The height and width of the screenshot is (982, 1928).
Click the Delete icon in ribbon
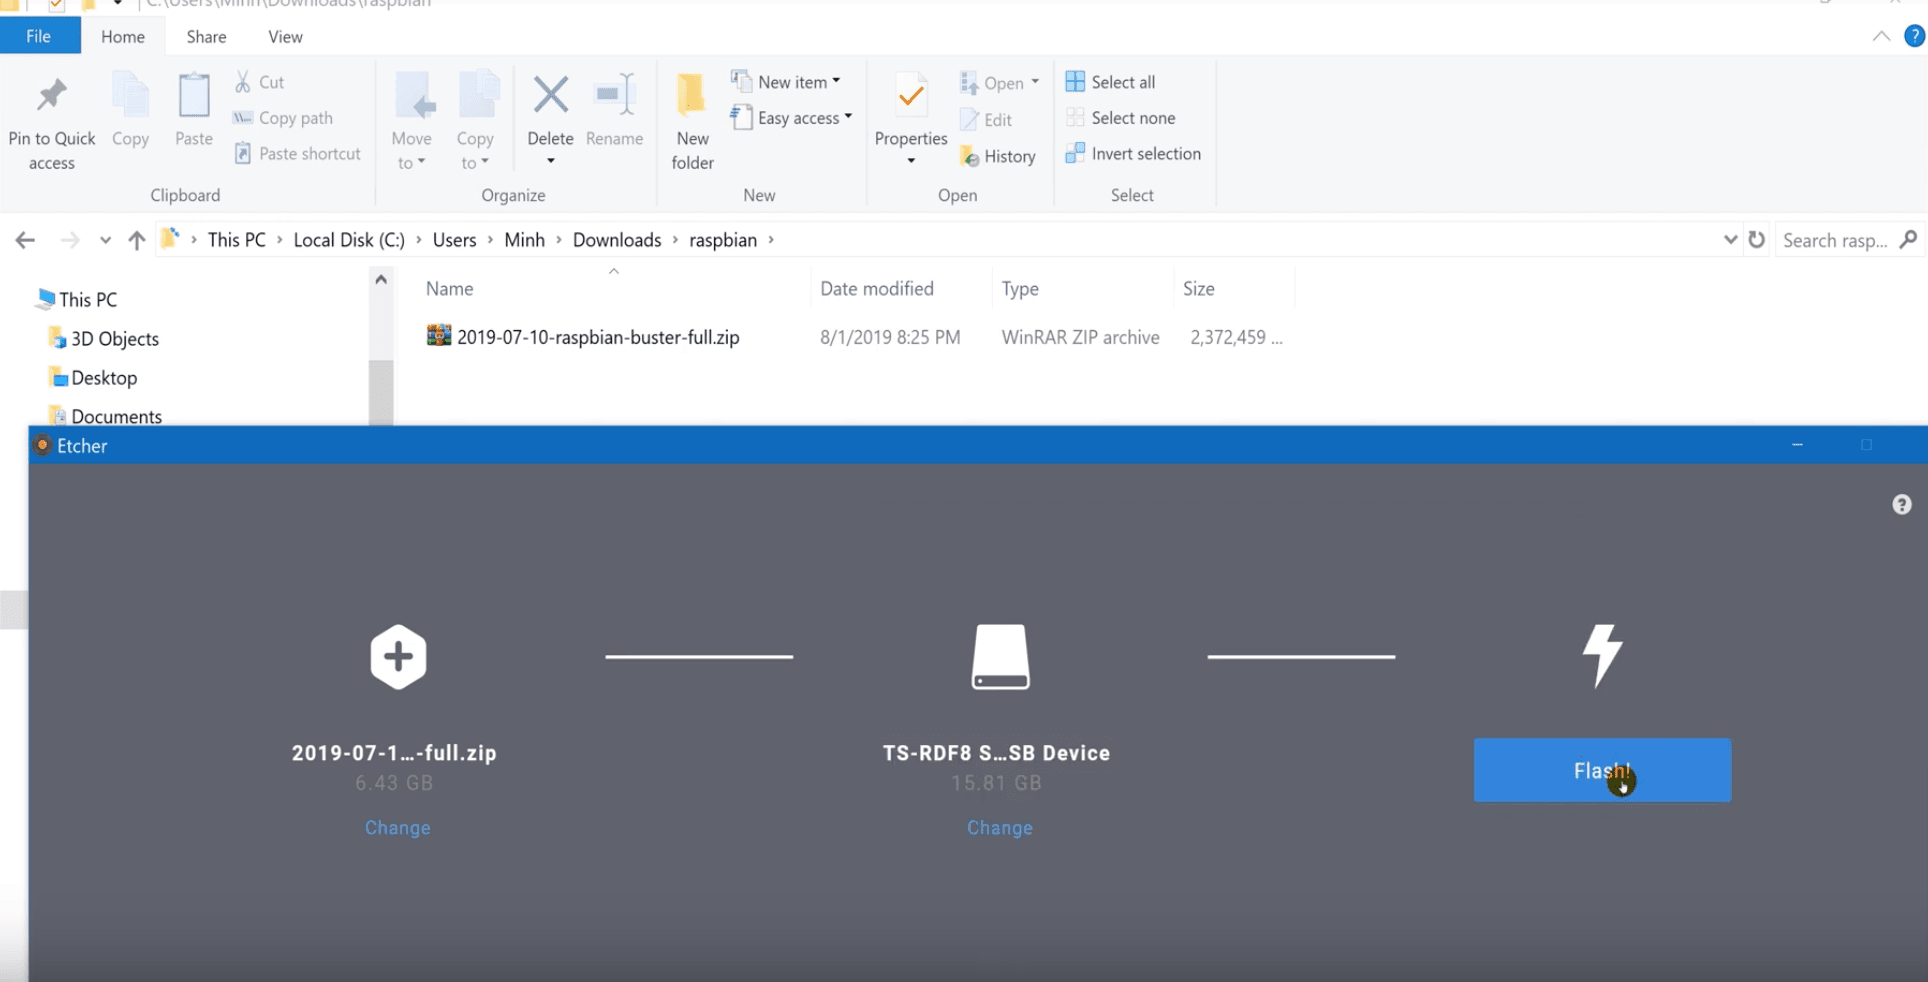coord(550,97)
